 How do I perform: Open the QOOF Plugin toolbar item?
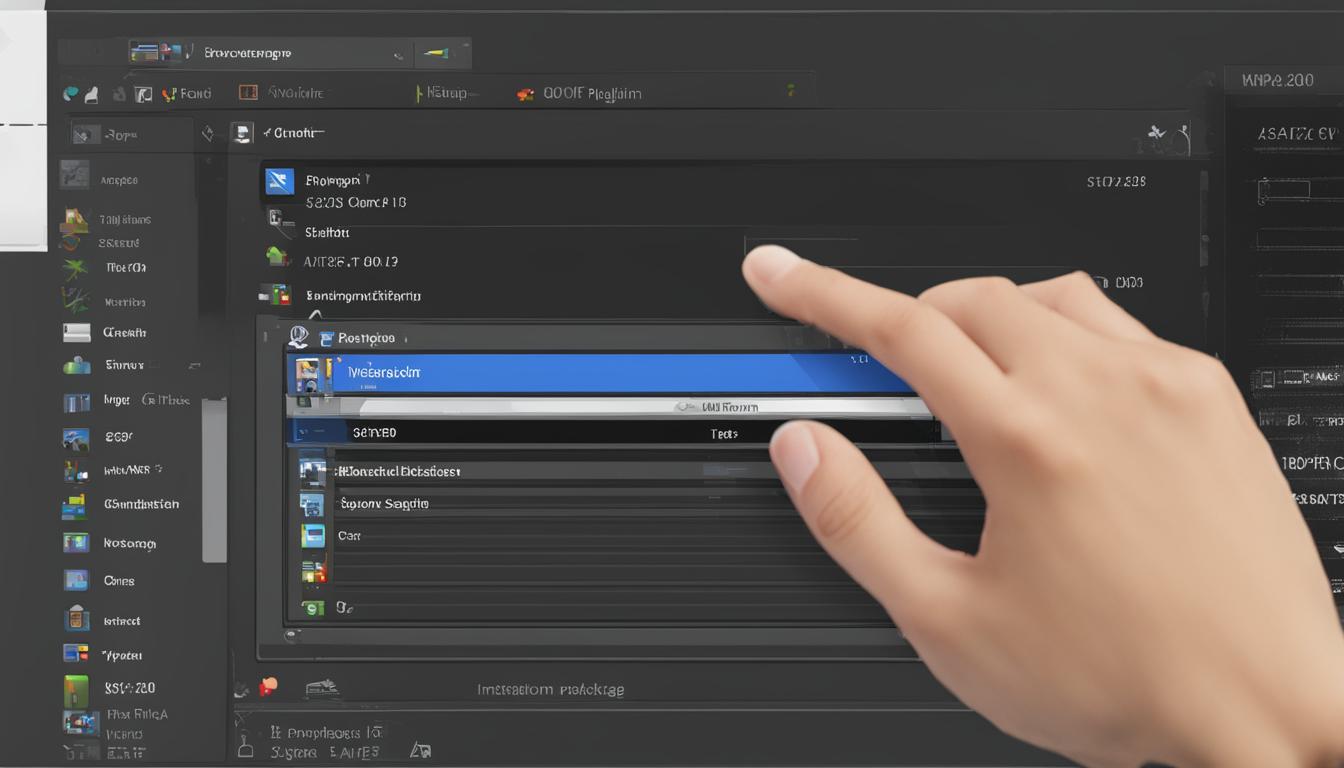[x=528, y=92]
